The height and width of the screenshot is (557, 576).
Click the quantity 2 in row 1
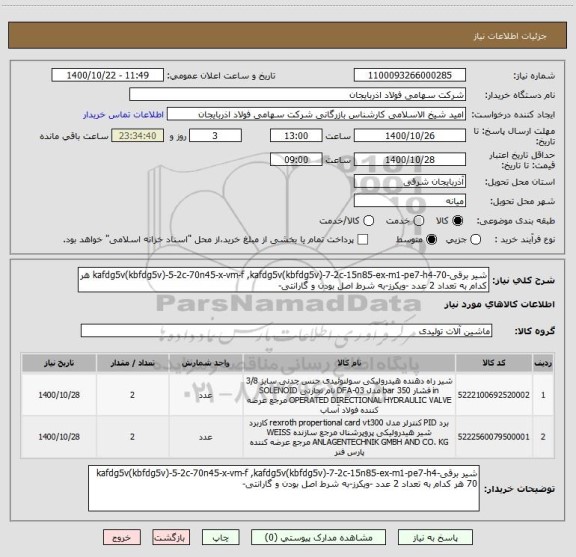(x=132, y=395)
